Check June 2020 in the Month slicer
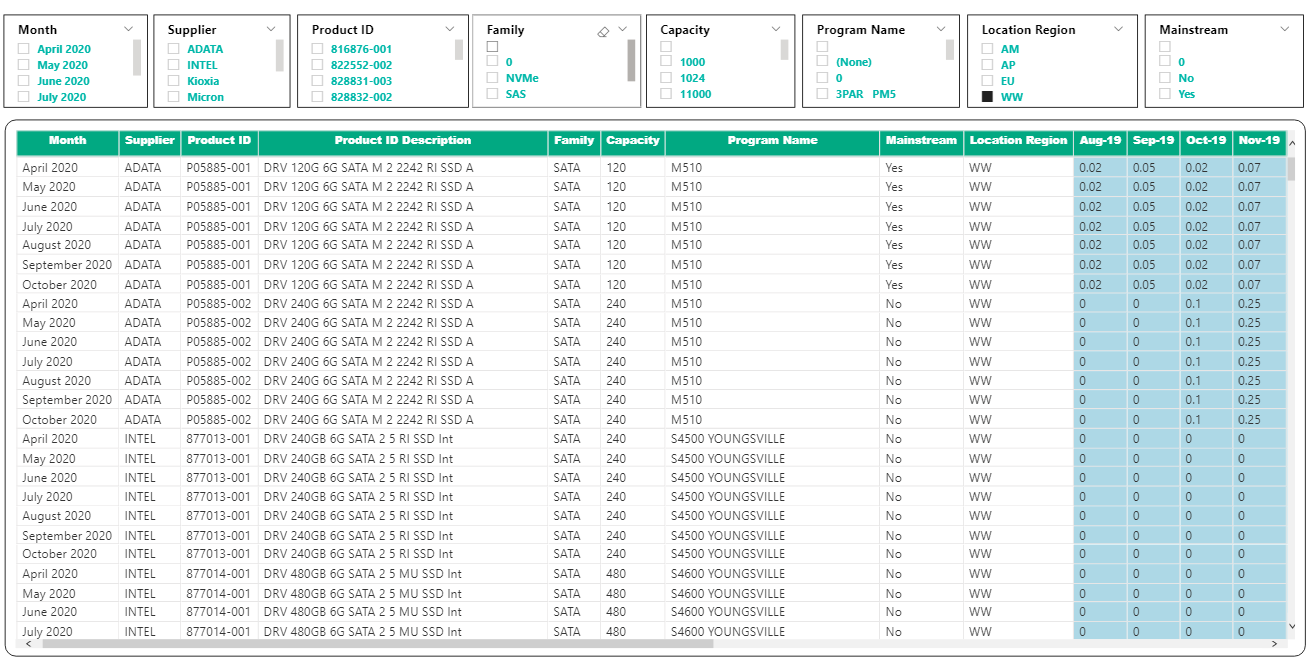1313x663 pixels. click(x=24, y=81)
